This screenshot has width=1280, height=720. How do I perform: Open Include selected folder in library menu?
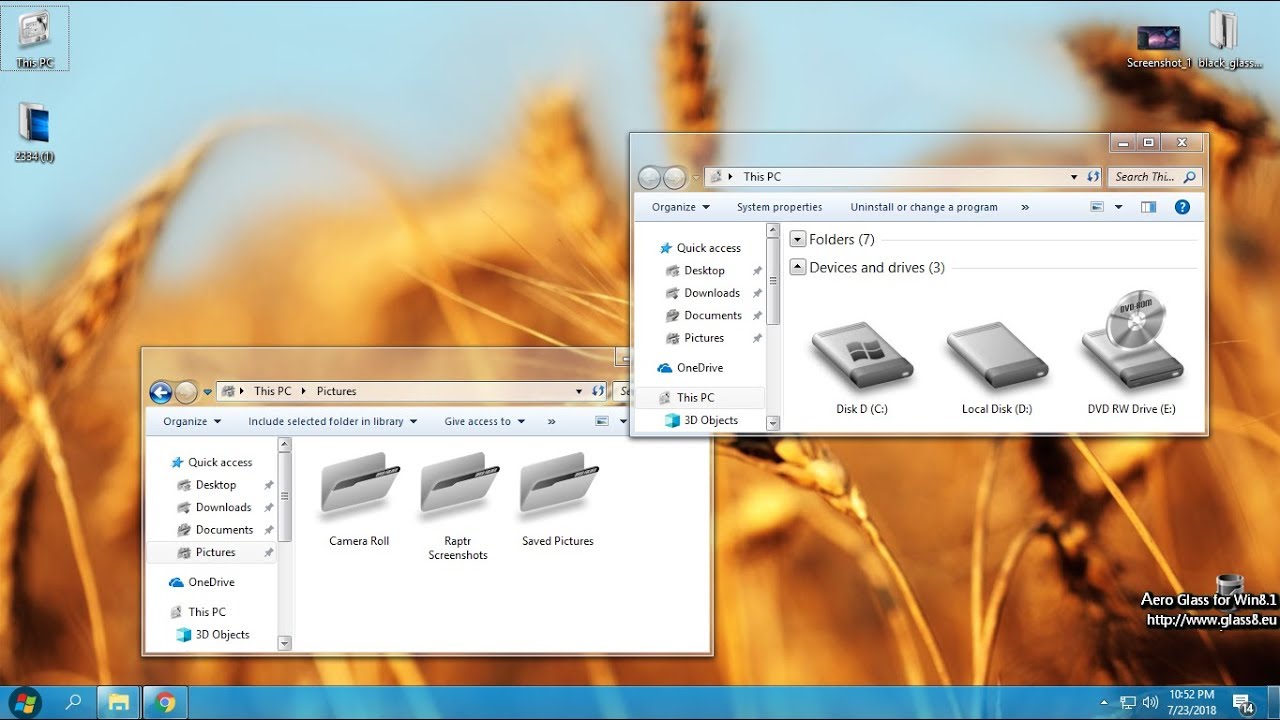pos(332,421)
